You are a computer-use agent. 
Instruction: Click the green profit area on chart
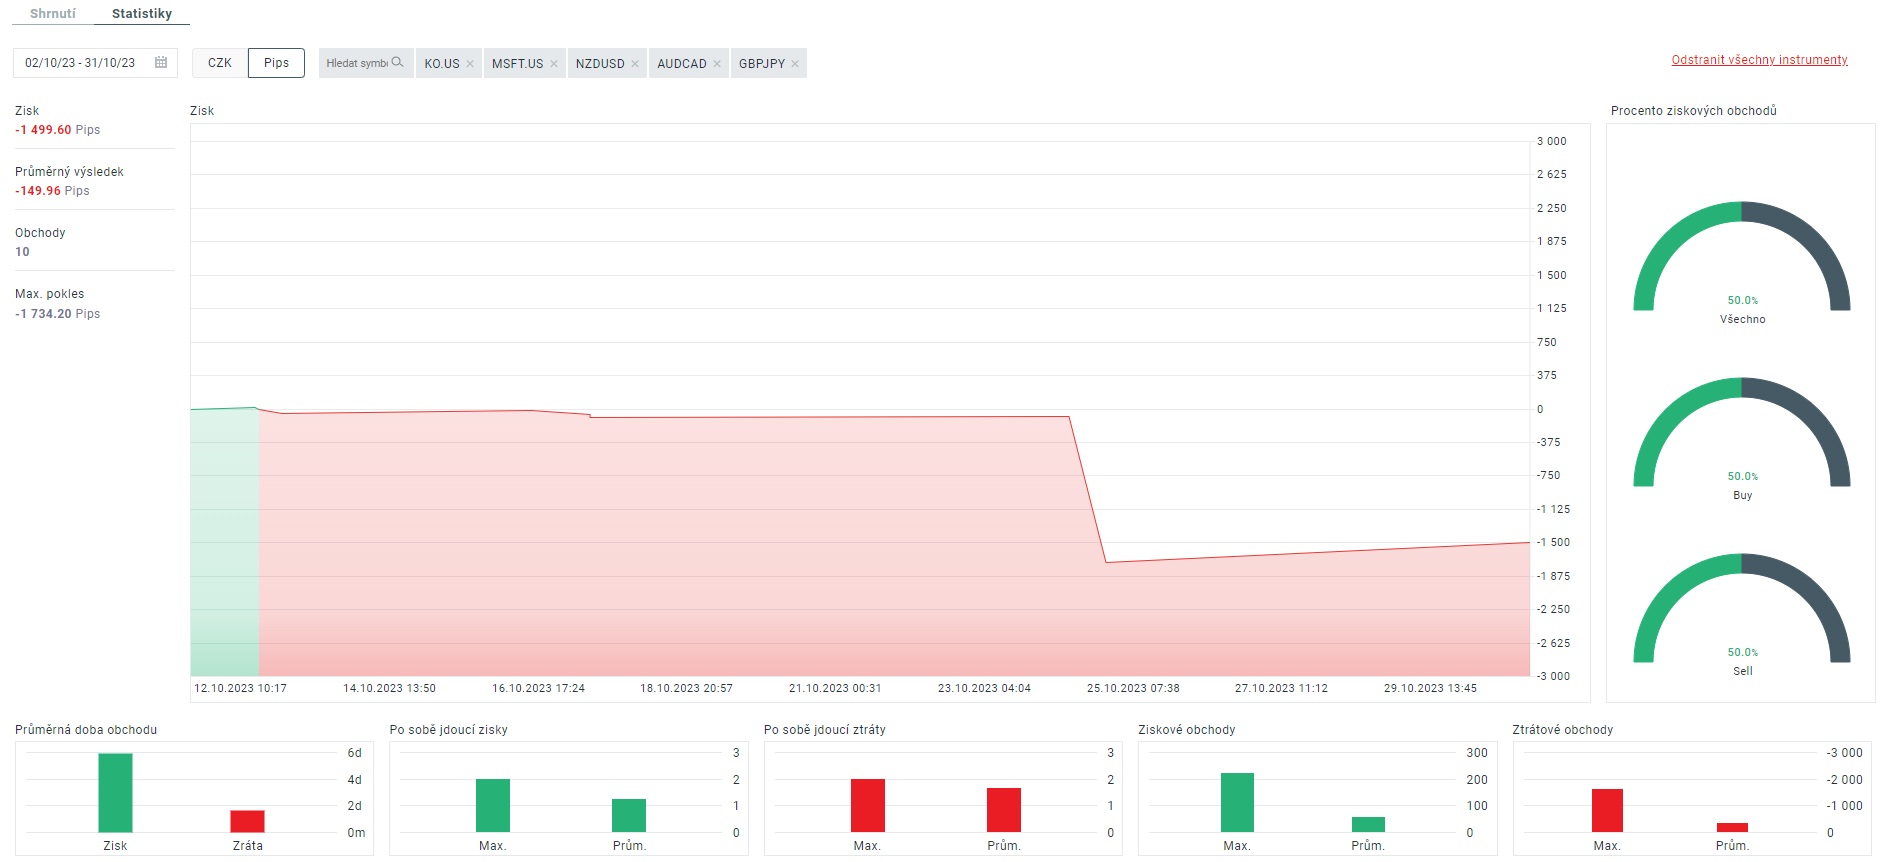[x=225, y=540]
